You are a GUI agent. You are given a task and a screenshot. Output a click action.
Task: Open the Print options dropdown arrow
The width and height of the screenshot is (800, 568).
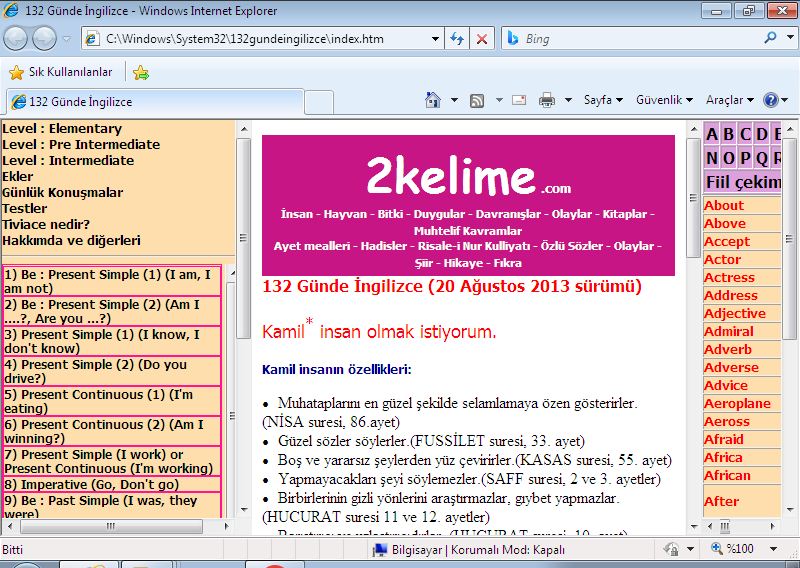[568, 100]
